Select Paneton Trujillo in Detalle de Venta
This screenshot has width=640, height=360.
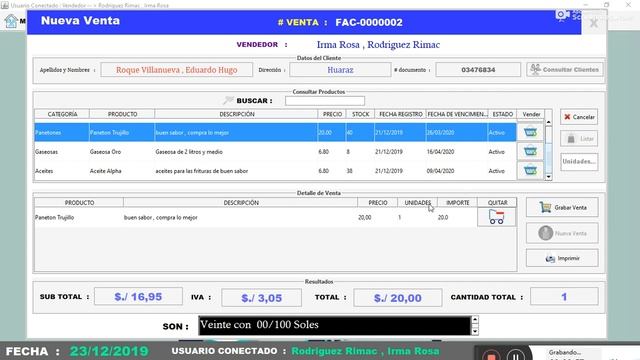tap(256, 218)
